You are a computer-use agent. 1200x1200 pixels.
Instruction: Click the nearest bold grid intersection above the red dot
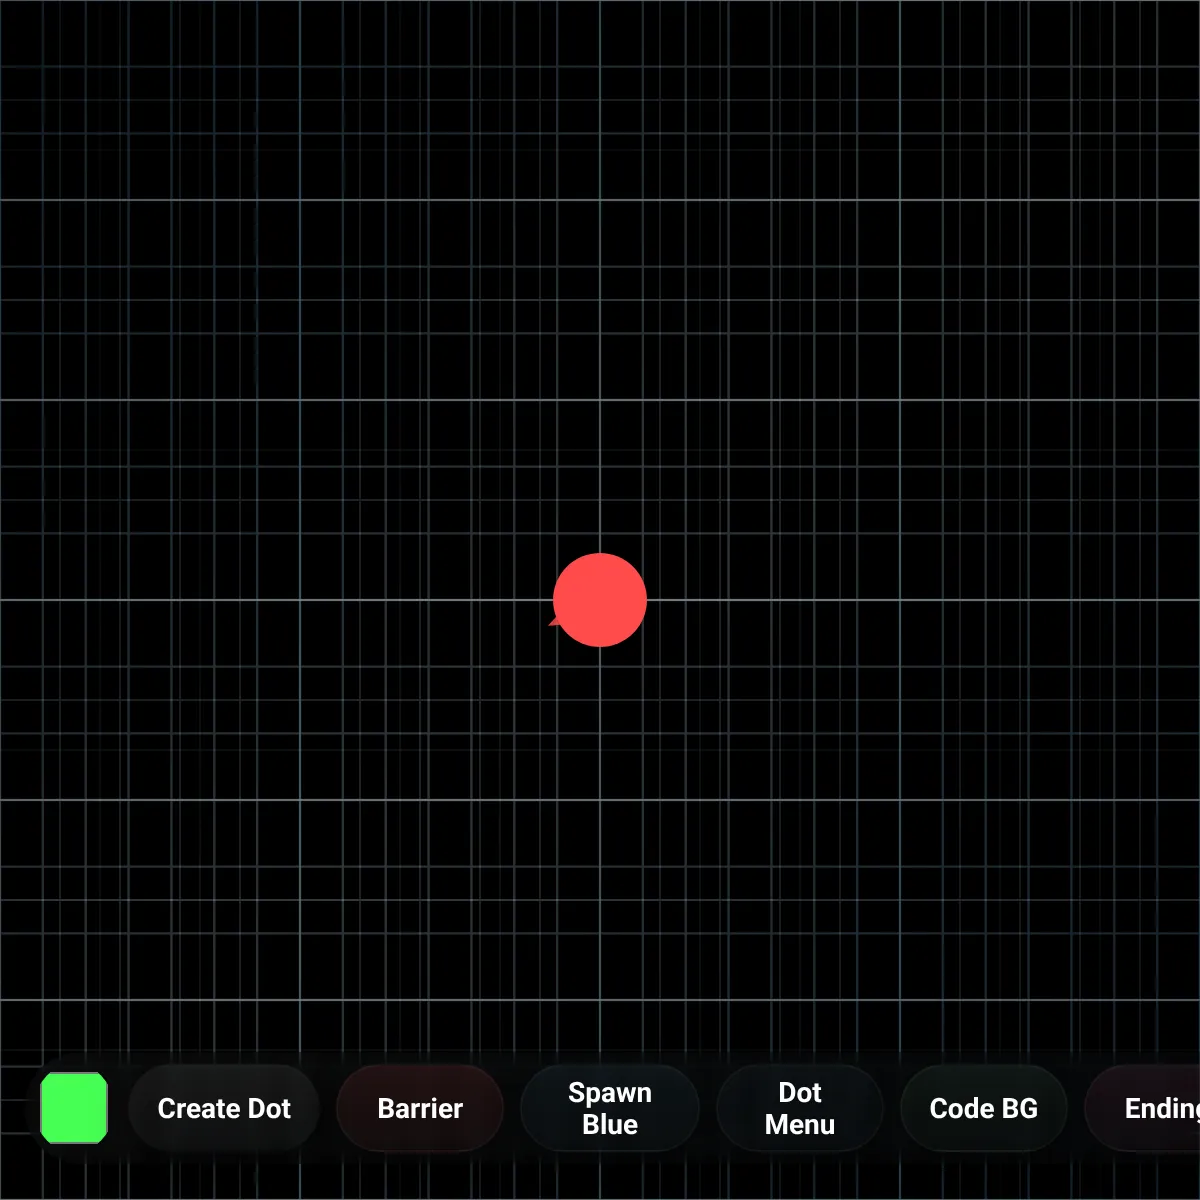pos(600,400)
